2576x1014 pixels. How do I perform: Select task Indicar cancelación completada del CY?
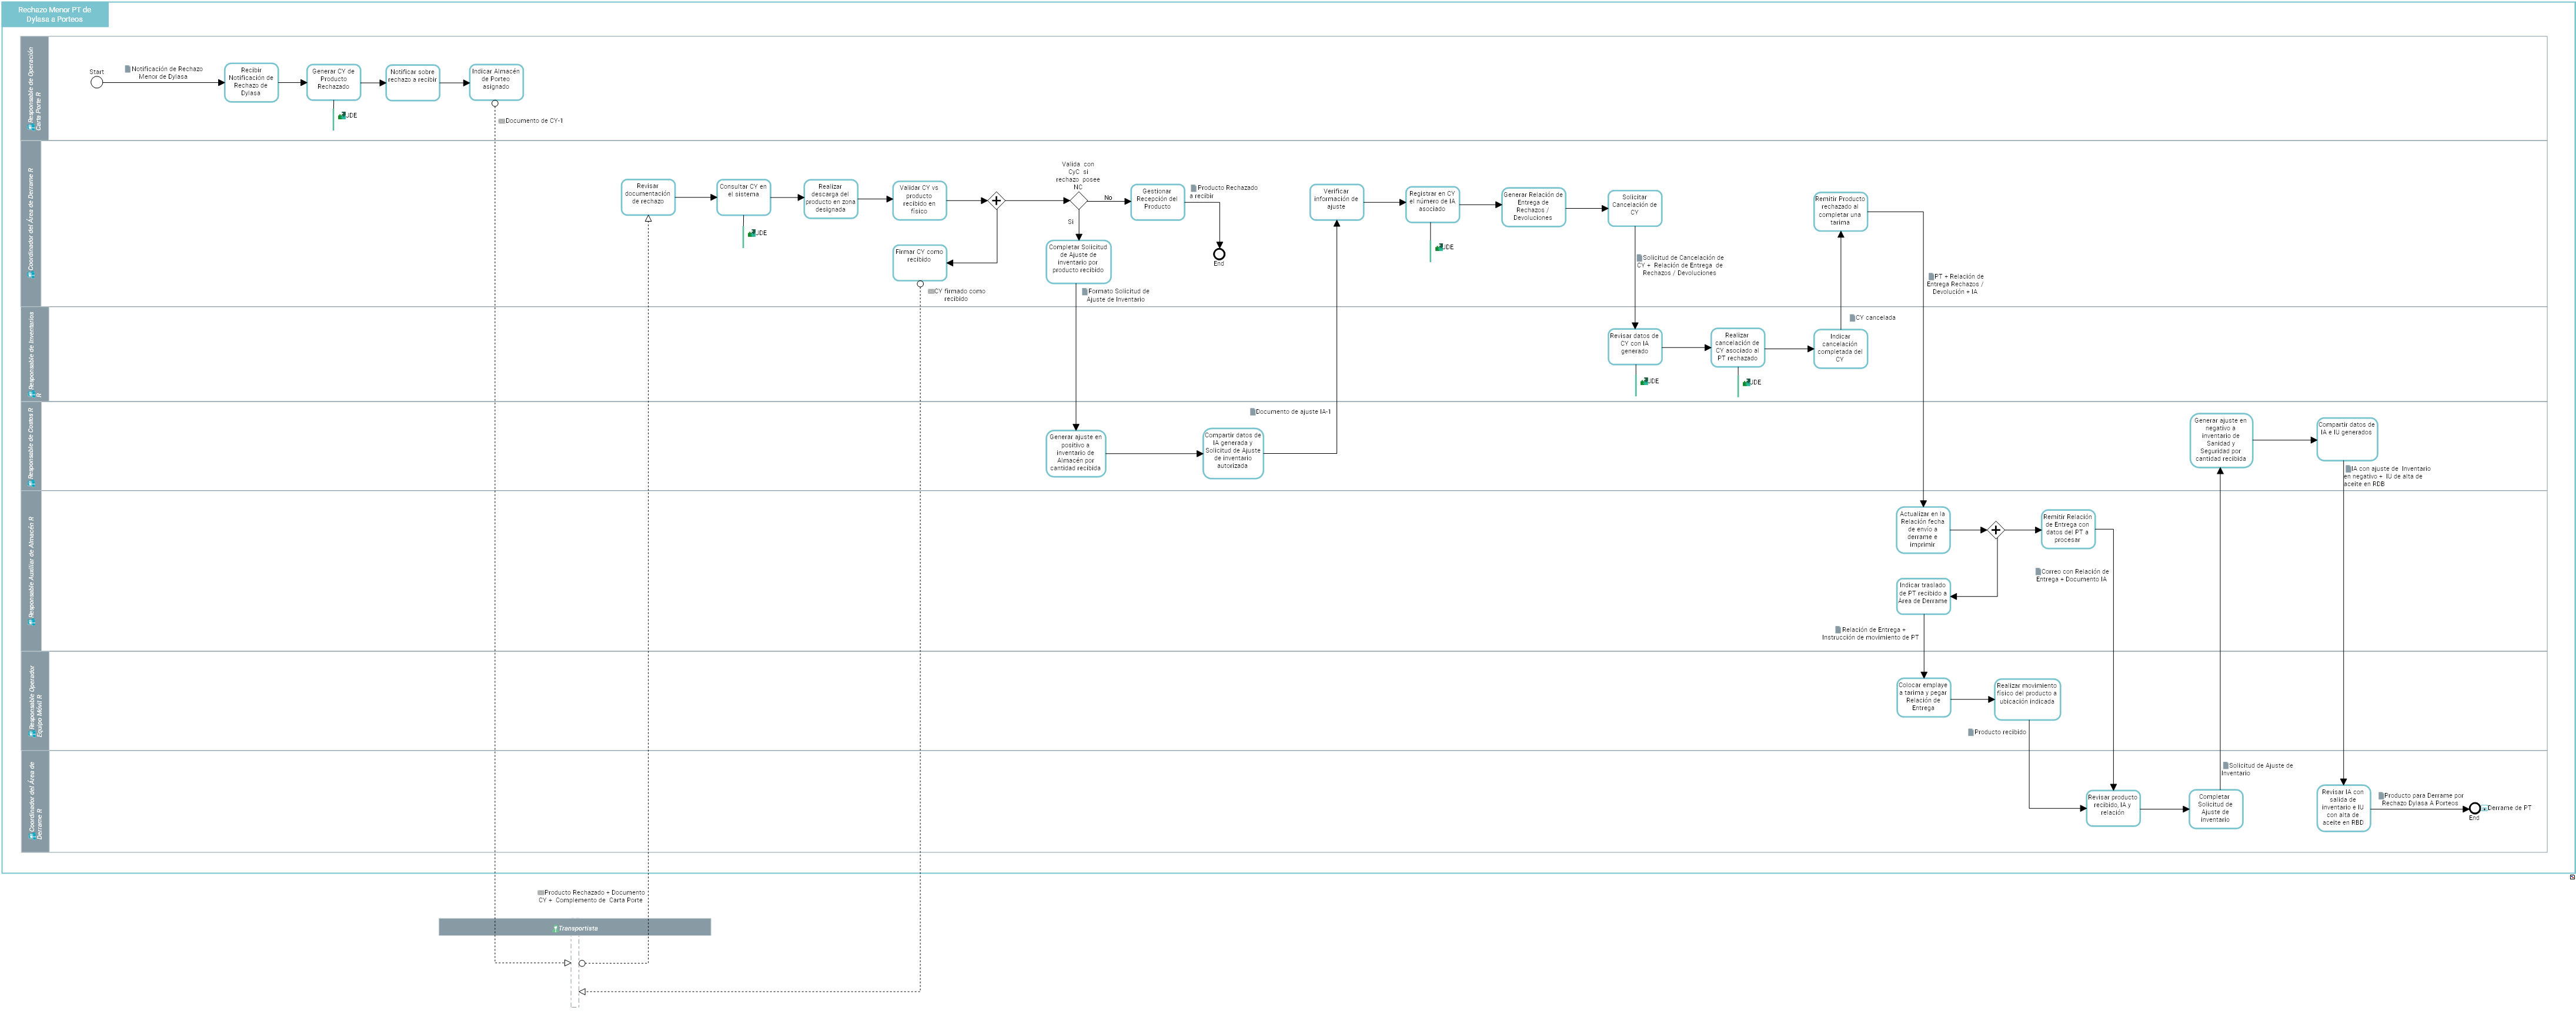[x=1840, y=349]
